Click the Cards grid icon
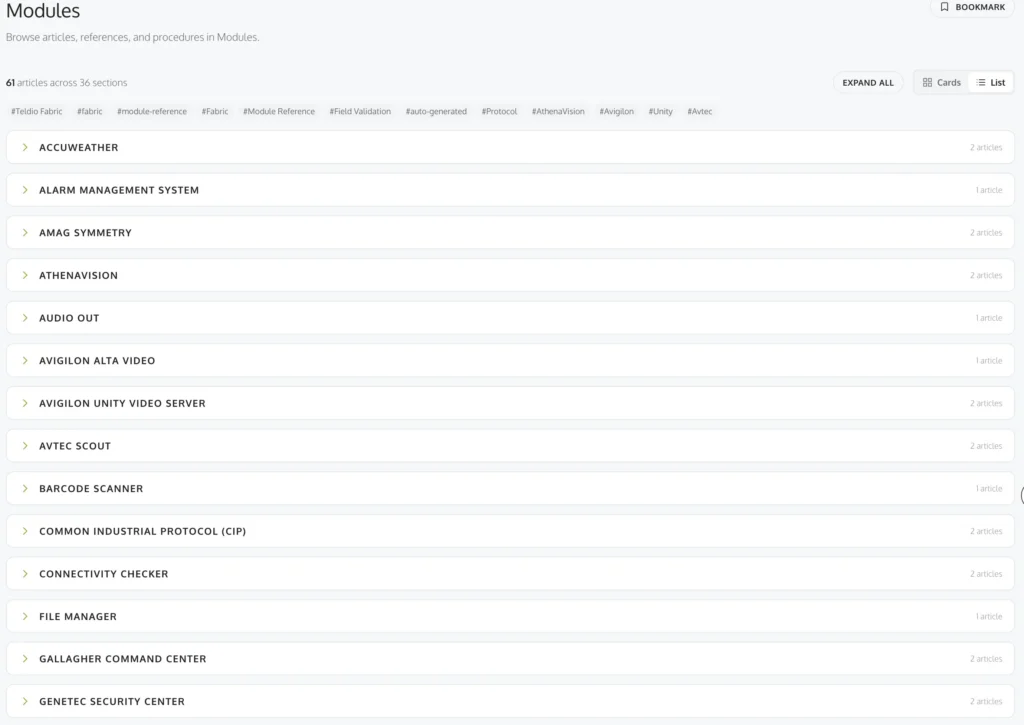 [927, 83]
